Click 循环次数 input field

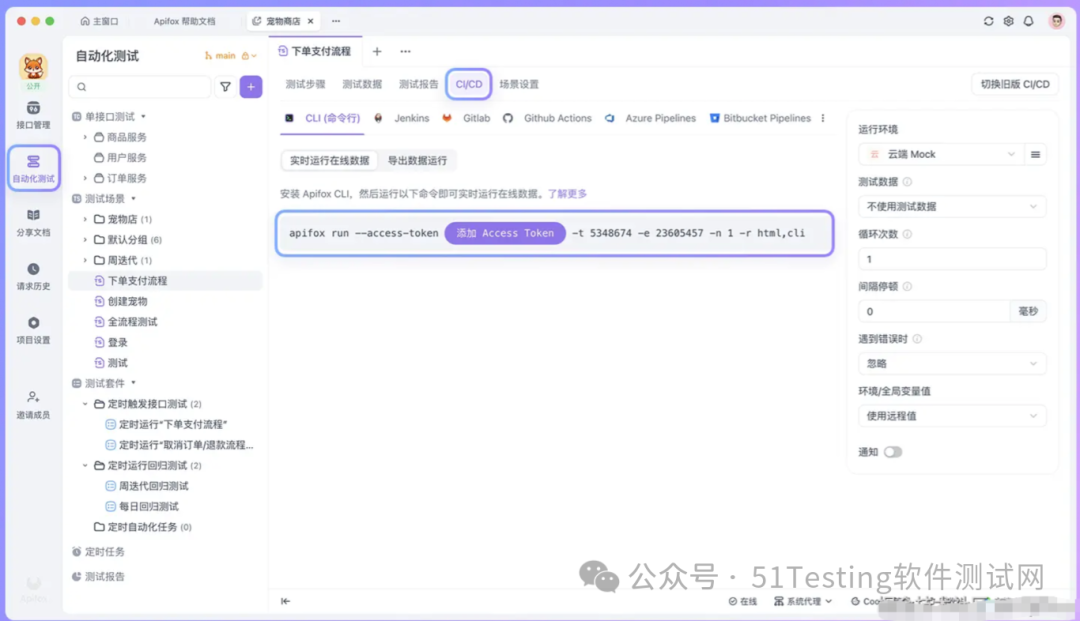[951, 259]
